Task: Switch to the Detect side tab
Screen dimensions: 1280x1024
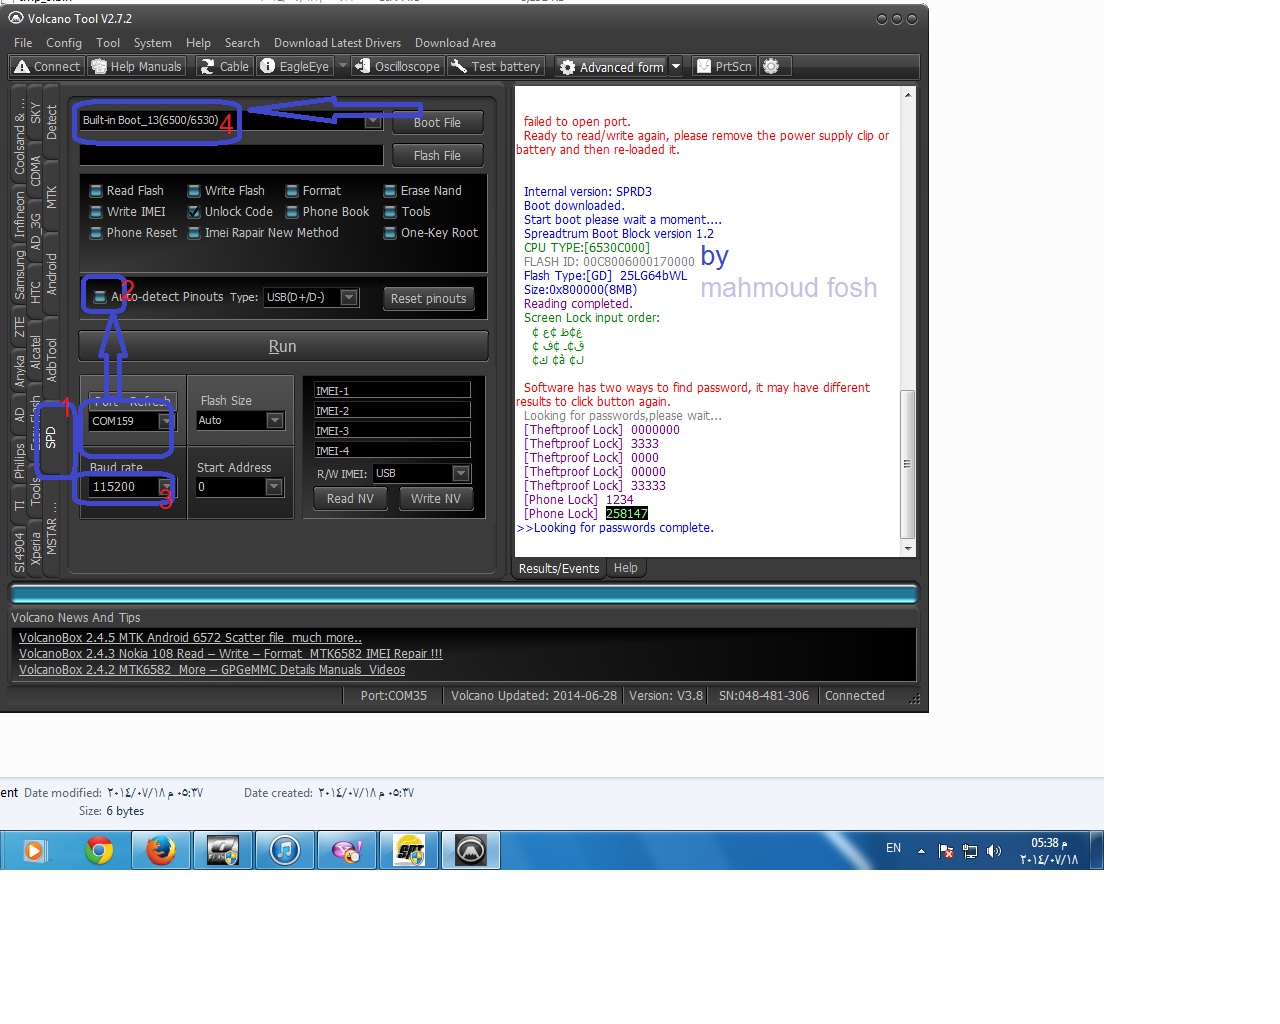Action: tap(51, 122)
